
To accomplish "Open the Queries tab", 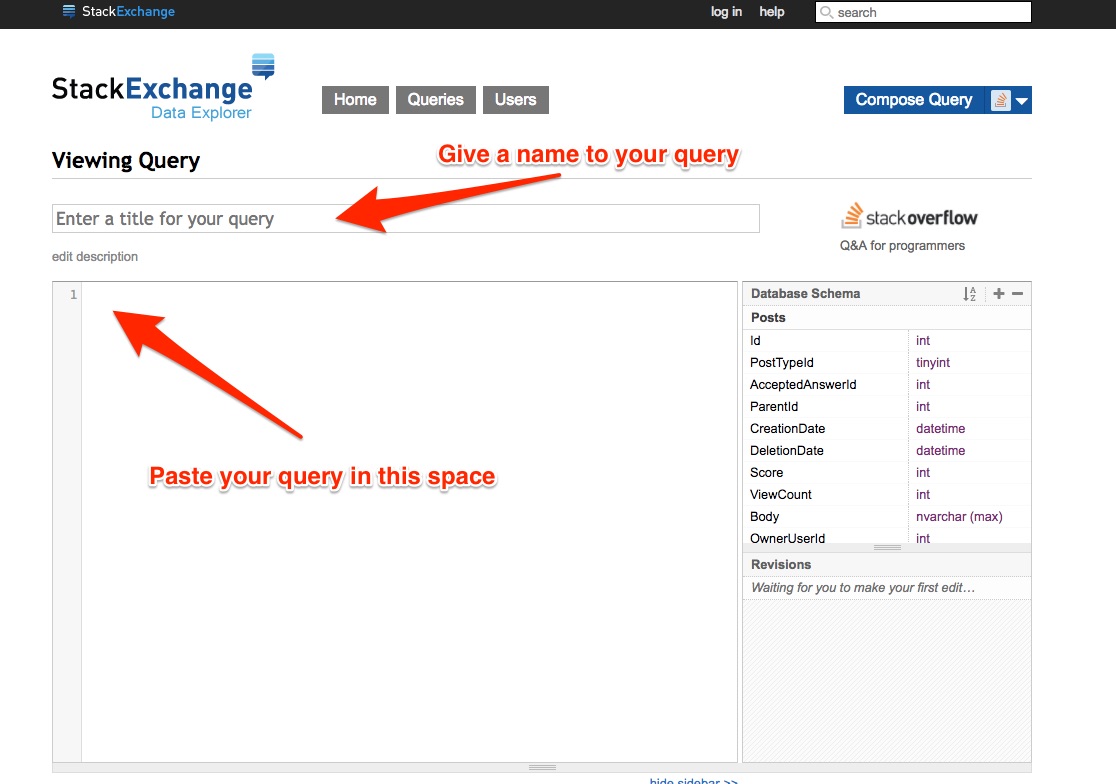I will pyautogui.click(x=436, y=100).
